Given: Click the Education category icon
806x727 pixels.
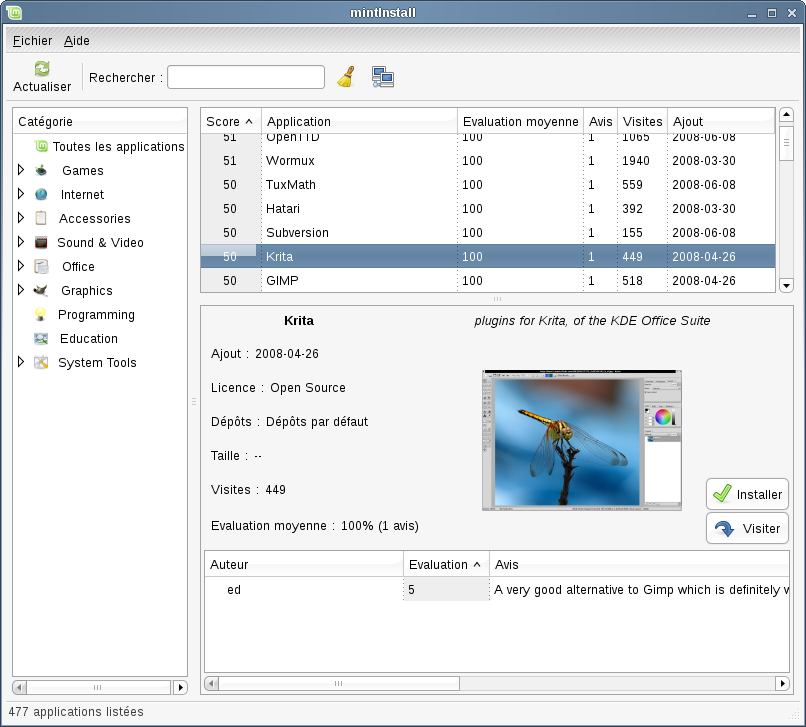Looking at the screenshot, I should tap(41, 338).
